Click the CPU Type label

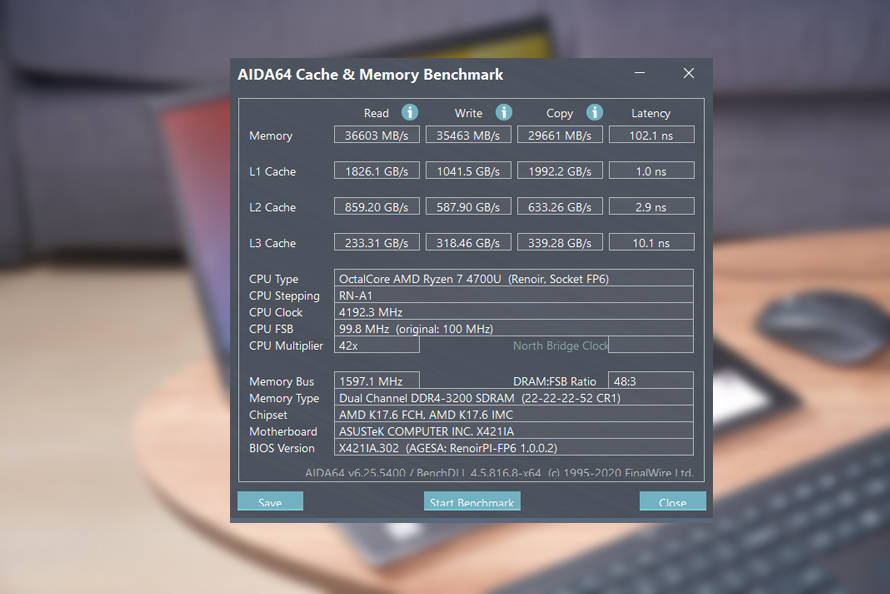point(274,279)
